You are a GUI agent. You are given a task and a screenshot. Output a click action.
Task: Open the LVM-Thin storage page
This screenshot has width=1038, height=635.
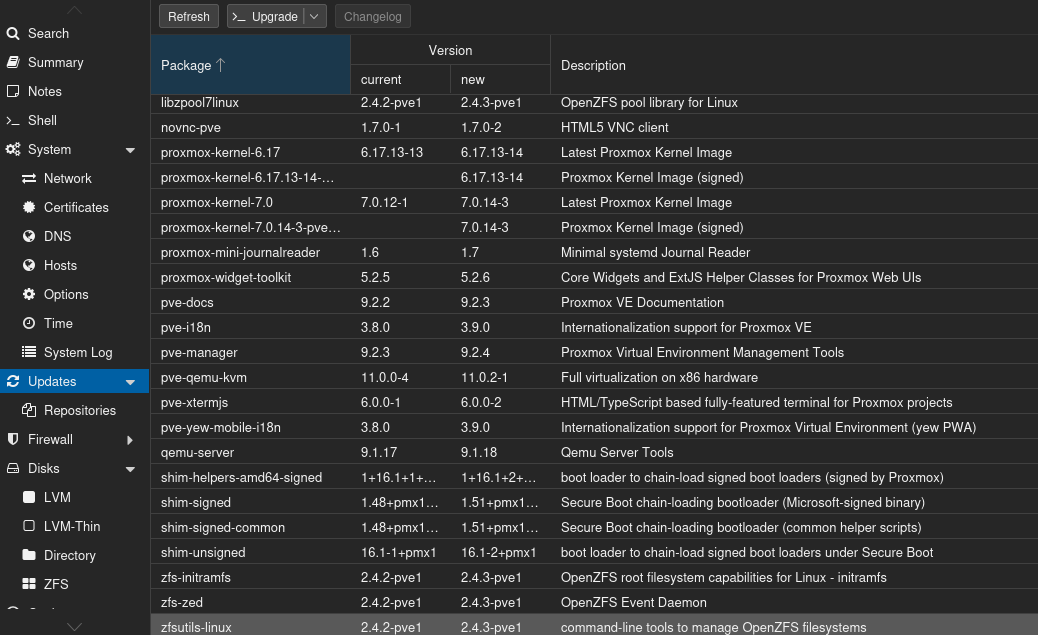[75, 526]
